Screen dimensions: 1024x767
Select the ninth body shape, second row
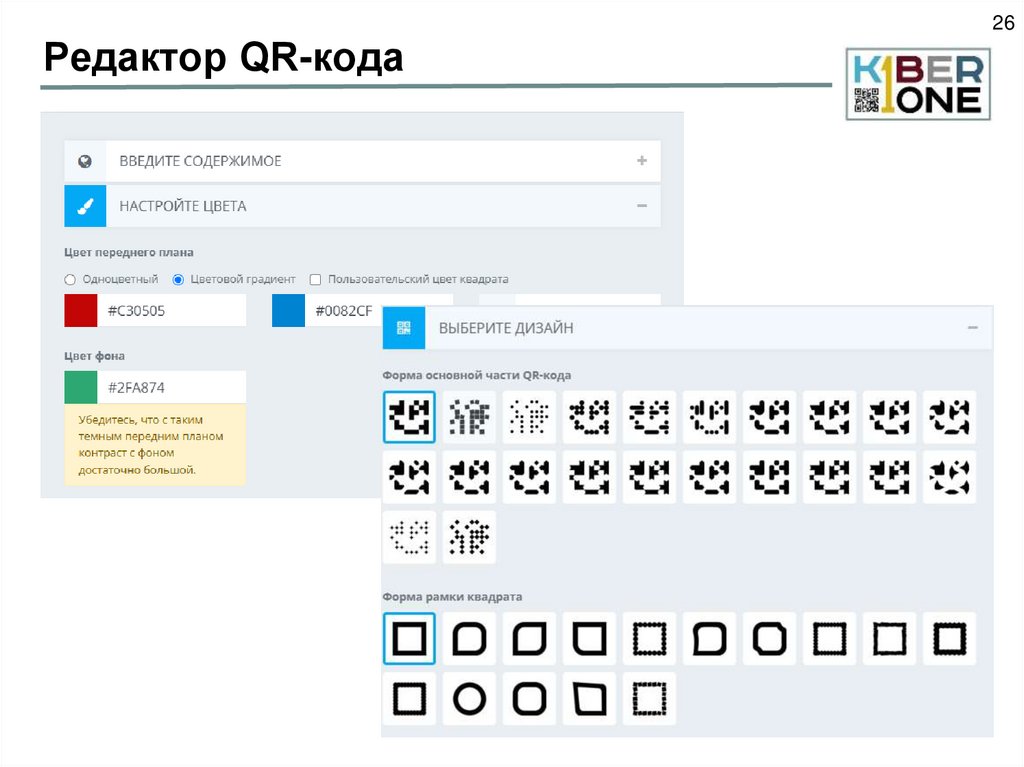tap(890, 477)
